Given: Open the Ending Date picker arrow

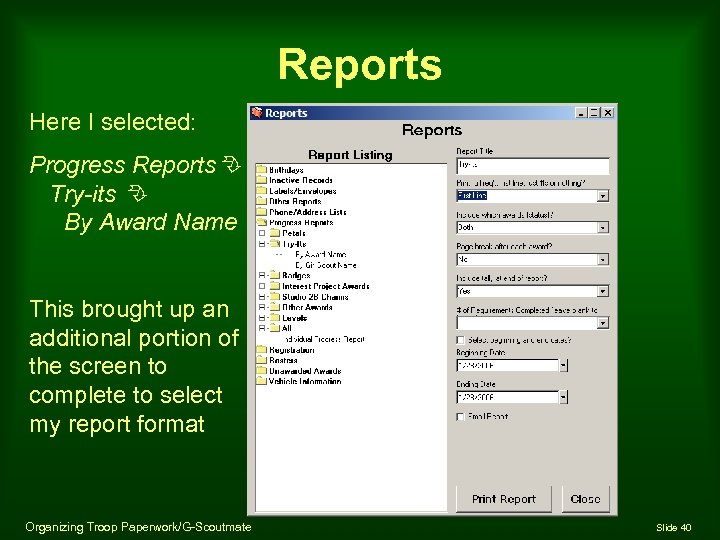Looking at the screenshot, I should (x=563, y=397).
